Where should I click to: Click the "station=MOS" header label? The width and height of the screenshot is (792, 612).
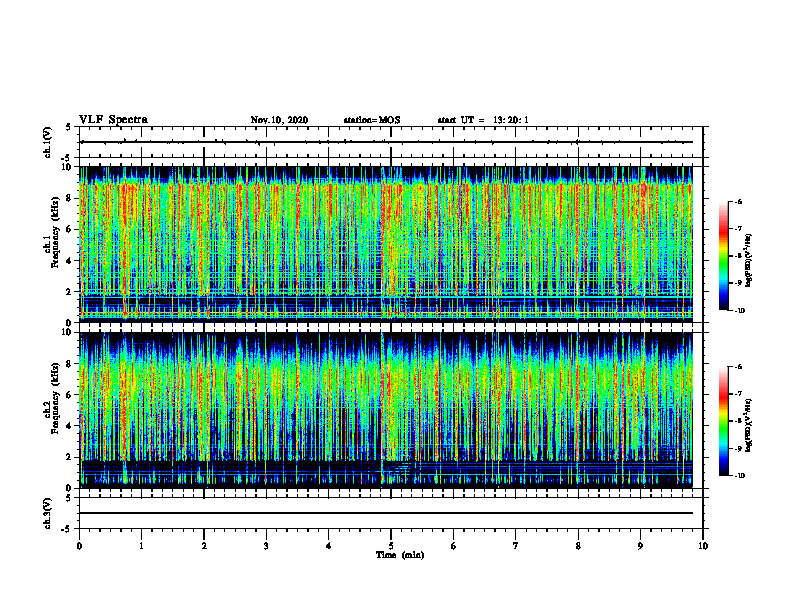click(372, 120)
